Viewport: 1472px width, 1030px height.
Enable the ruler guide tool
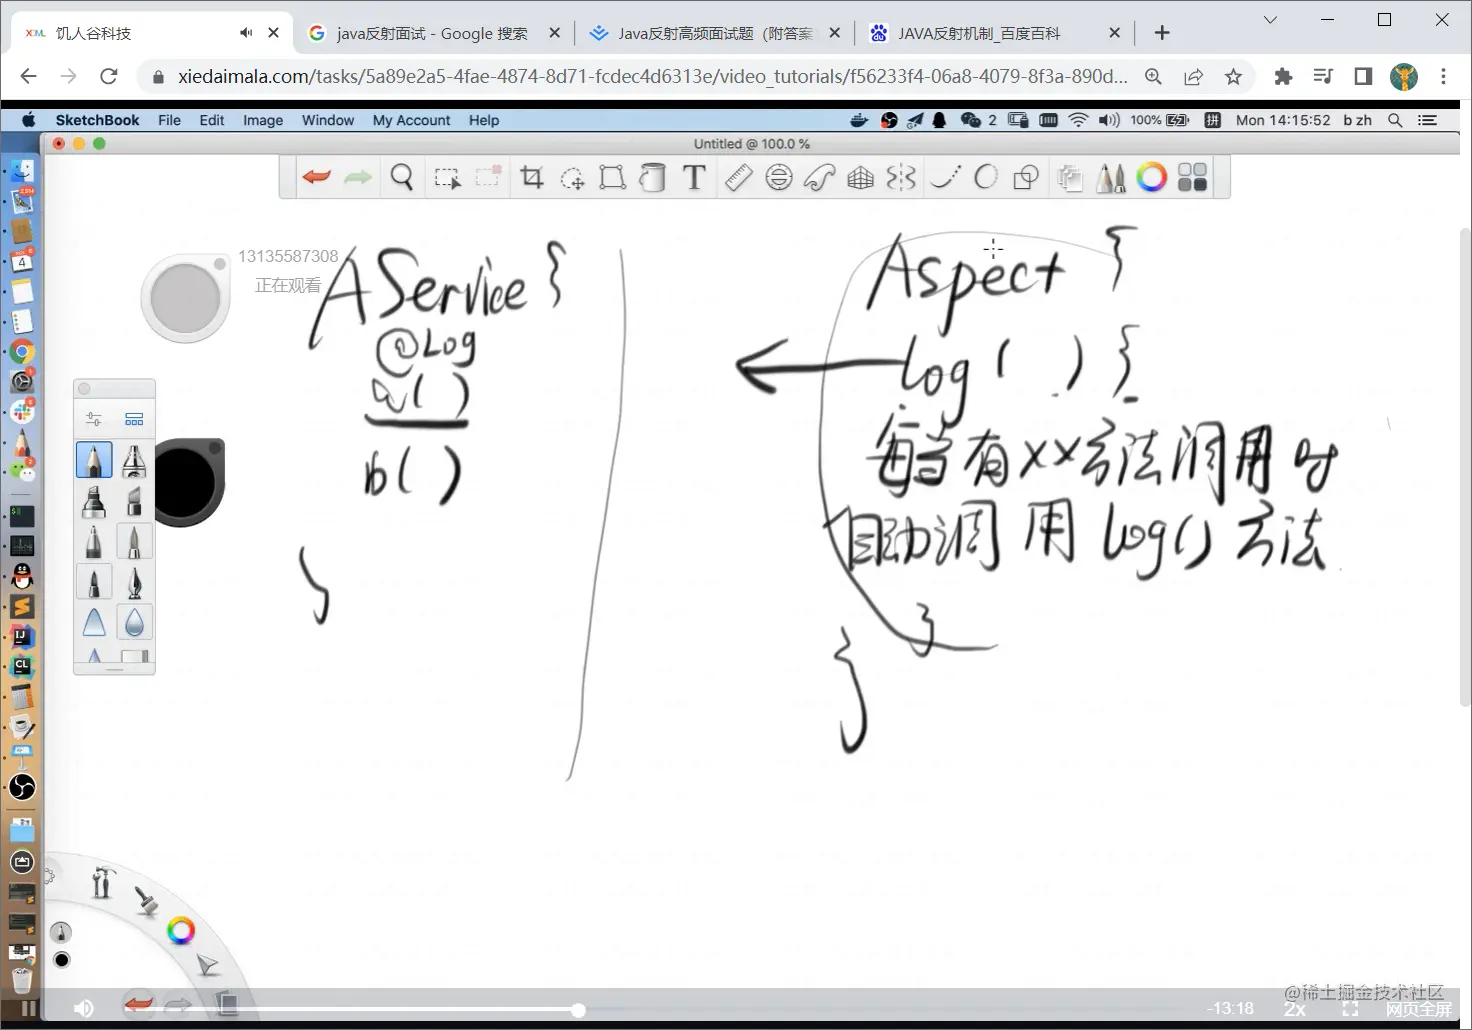tap(738, 178)
